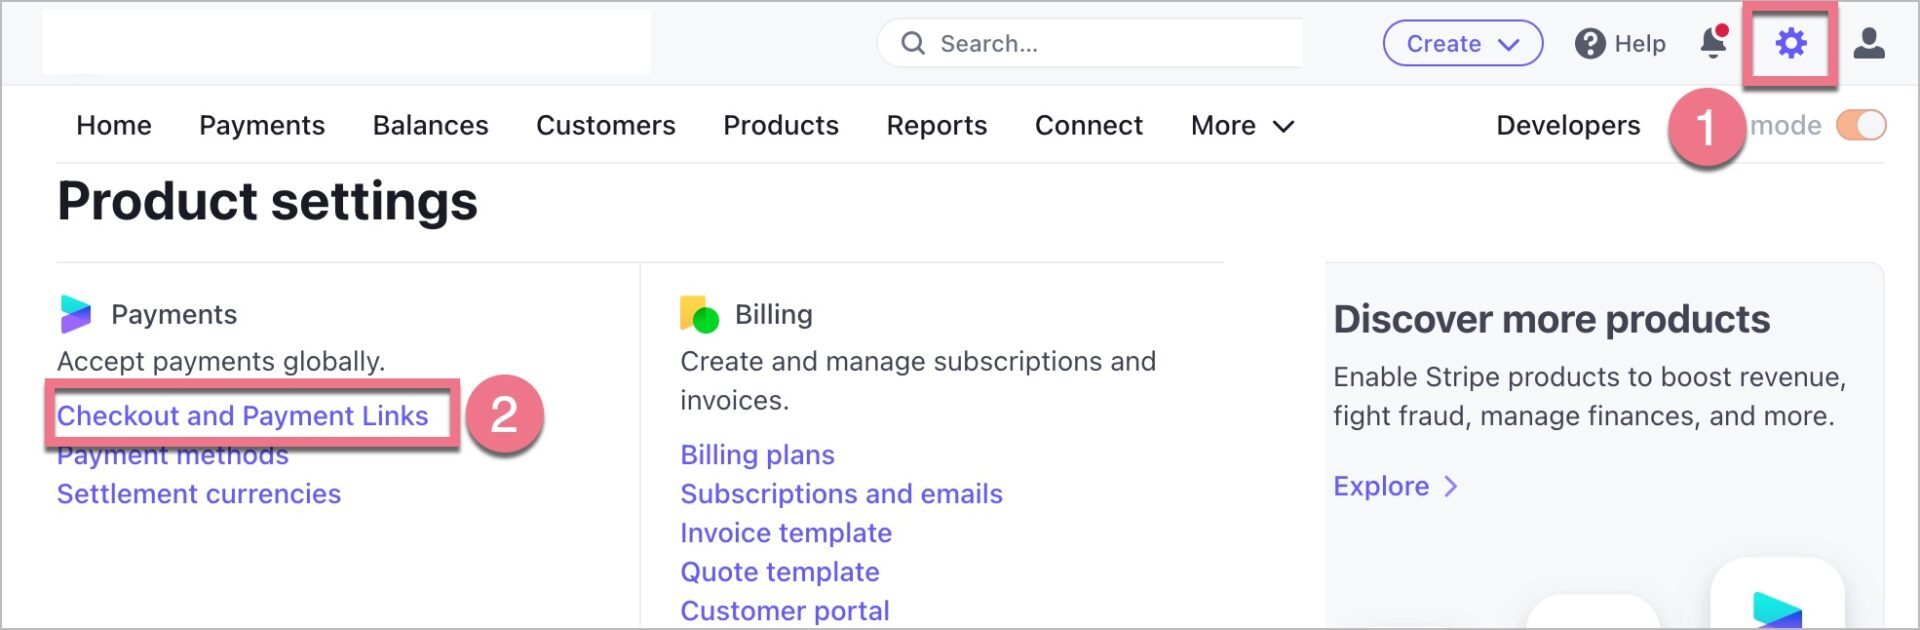Viewport: 1920px width, 630px height.
Task: Toggle the test mode switch
Action: pos(1860,125)
